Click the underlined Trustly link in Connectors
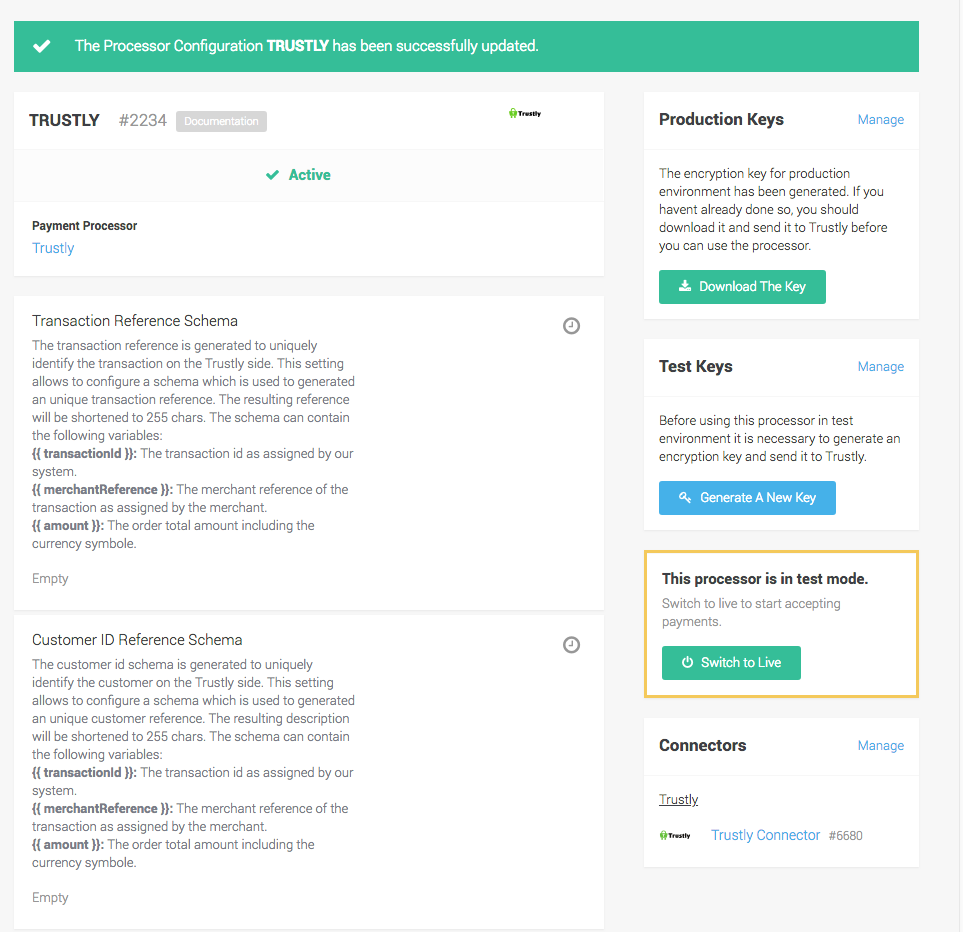The width and height of the screenshot is (963, 932). tap(678, 800)
